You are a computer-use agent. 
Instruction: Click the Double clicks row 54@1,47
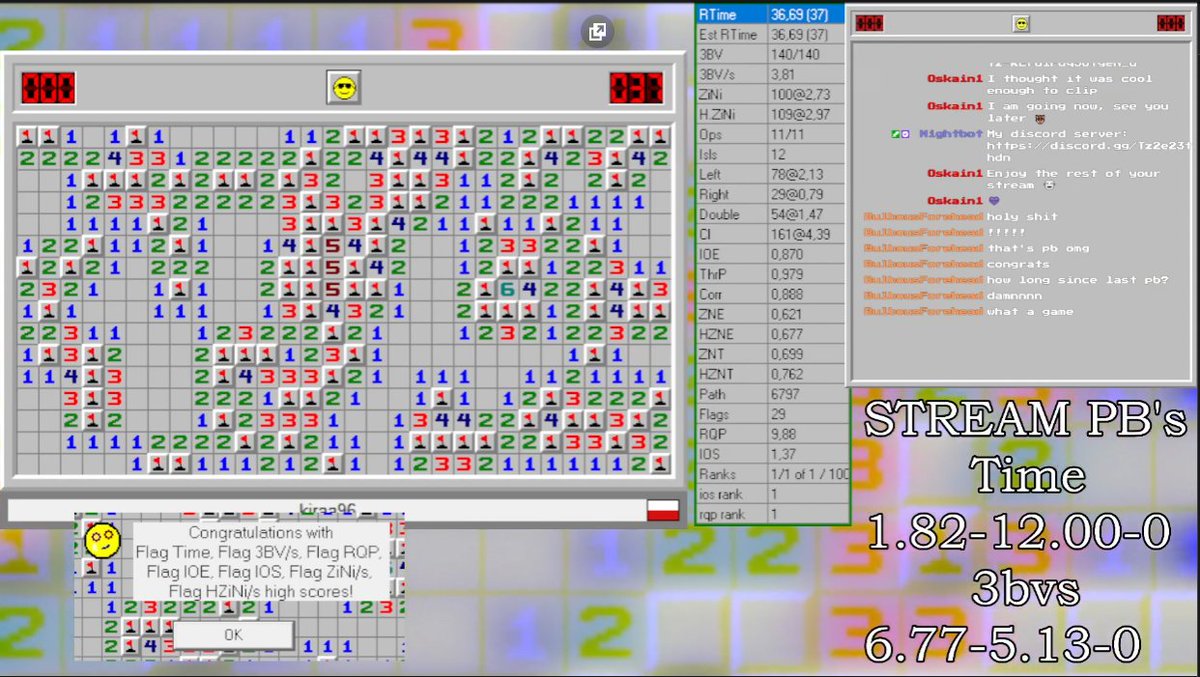click(771, 214)
